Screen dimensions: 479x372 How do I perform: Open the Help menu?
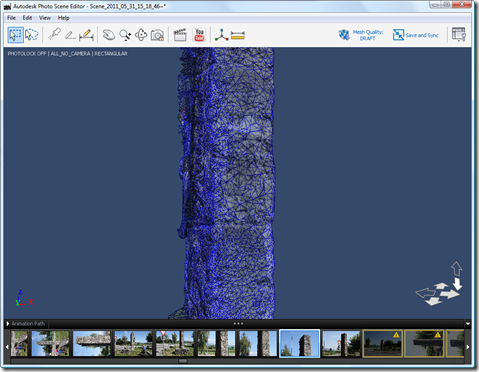63,18
